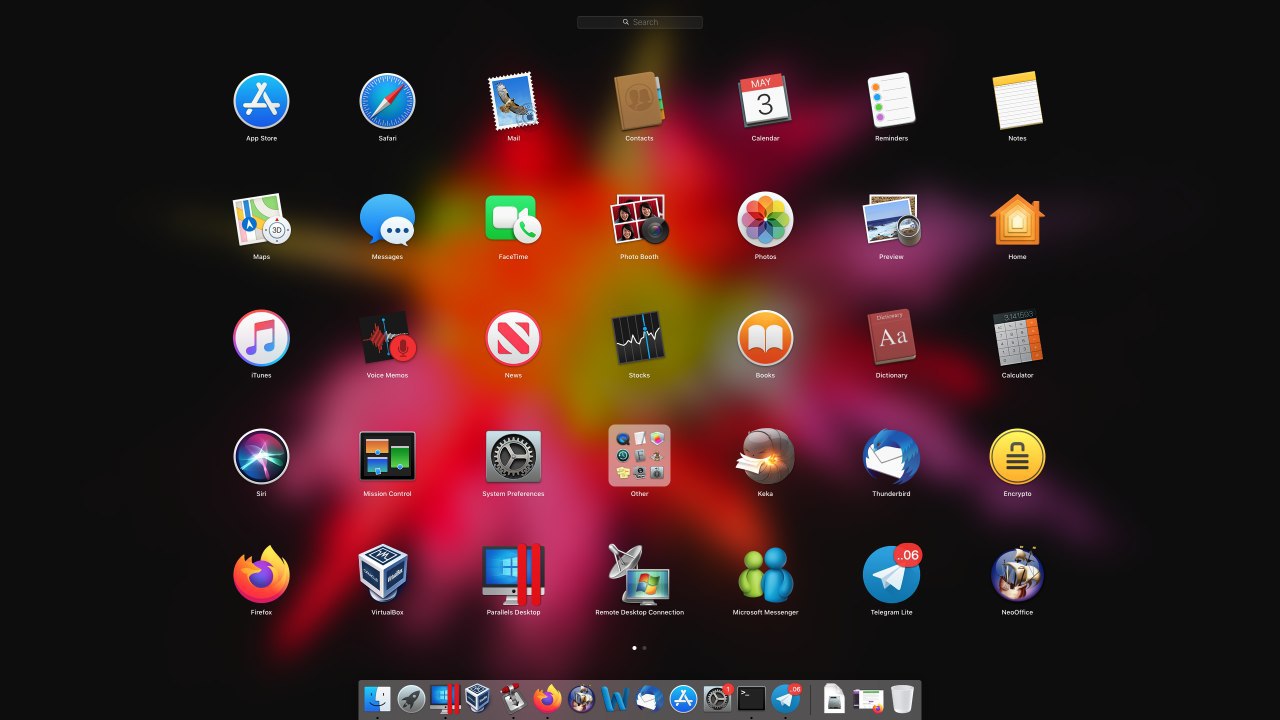Launch the Calendar app
Screen dimensions: 1280x720
pyautogui.click(x=765, y=101)
